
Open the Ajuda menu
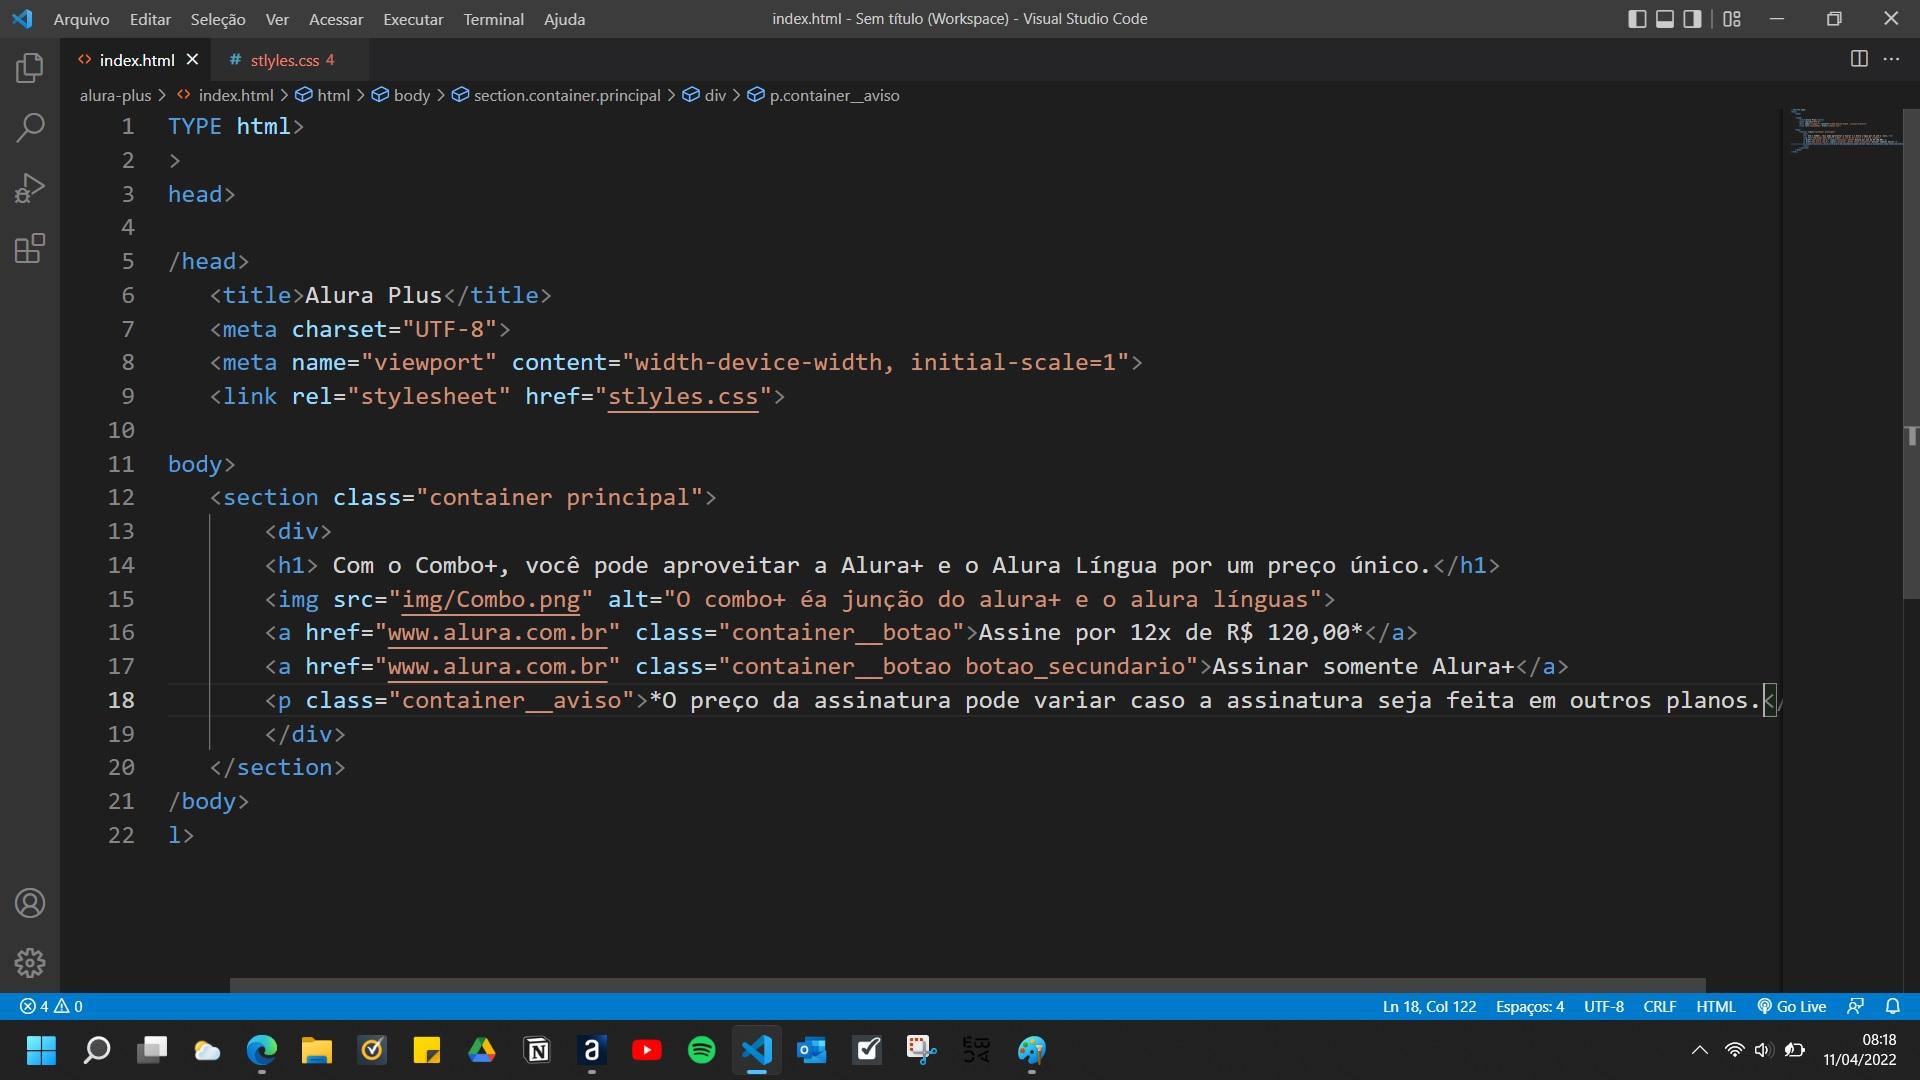click(x=564, y=19)
